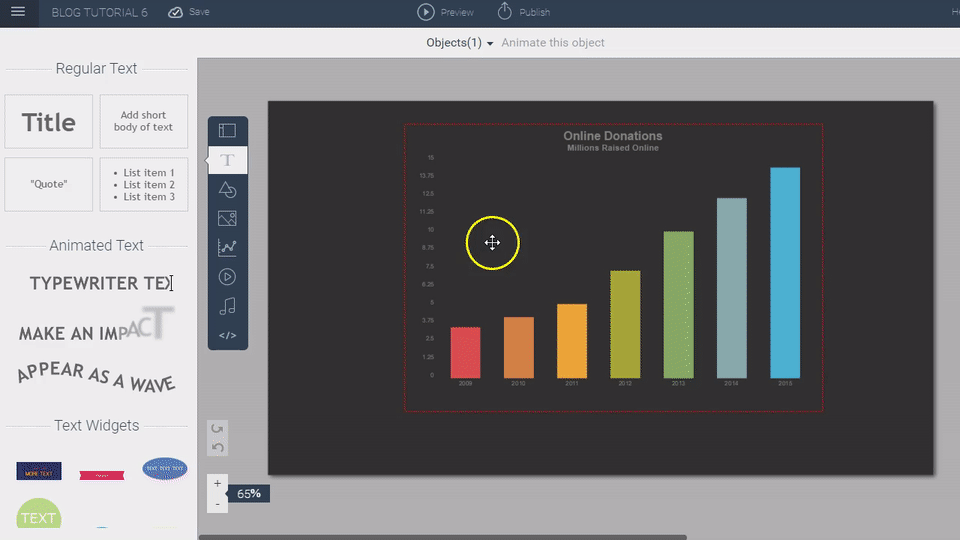Add a bulleted list item block
Image resolution: width=960 pixels, height=540 pixels.
point(143,184)
